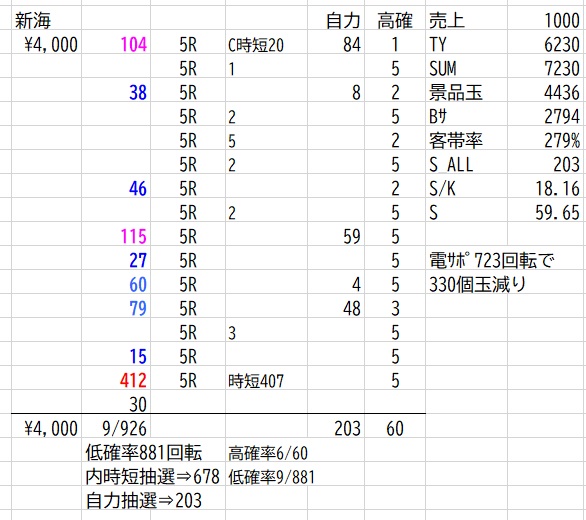This screenshot has height=520, width=586.
Task: Select the 自力抽選⇒203 cell
Action: point(144,500)
